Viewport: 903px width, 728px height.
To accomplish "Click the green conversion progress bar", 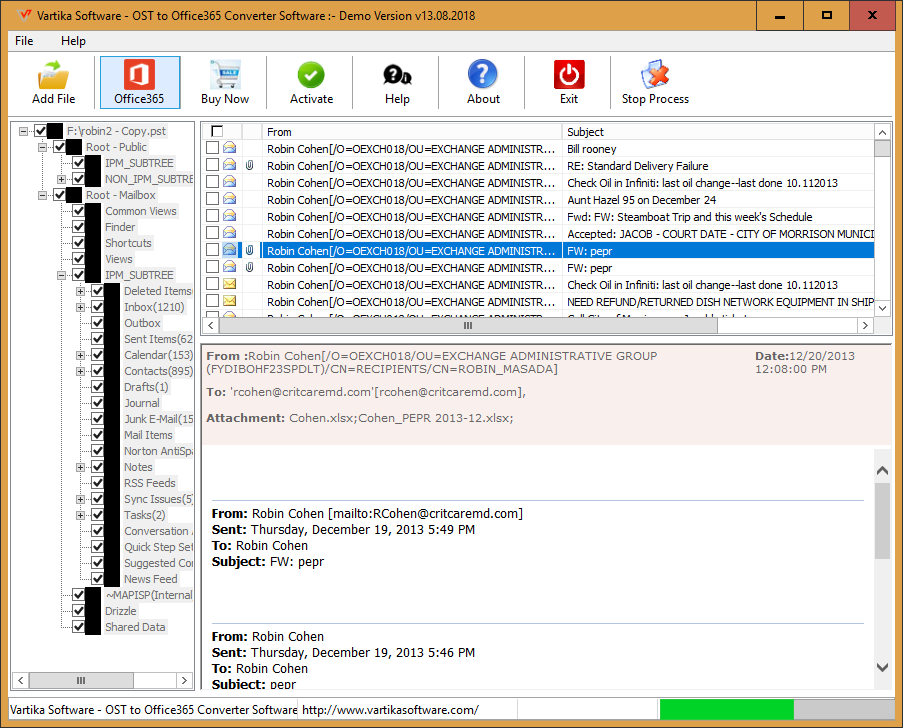I will coord(727,709).
